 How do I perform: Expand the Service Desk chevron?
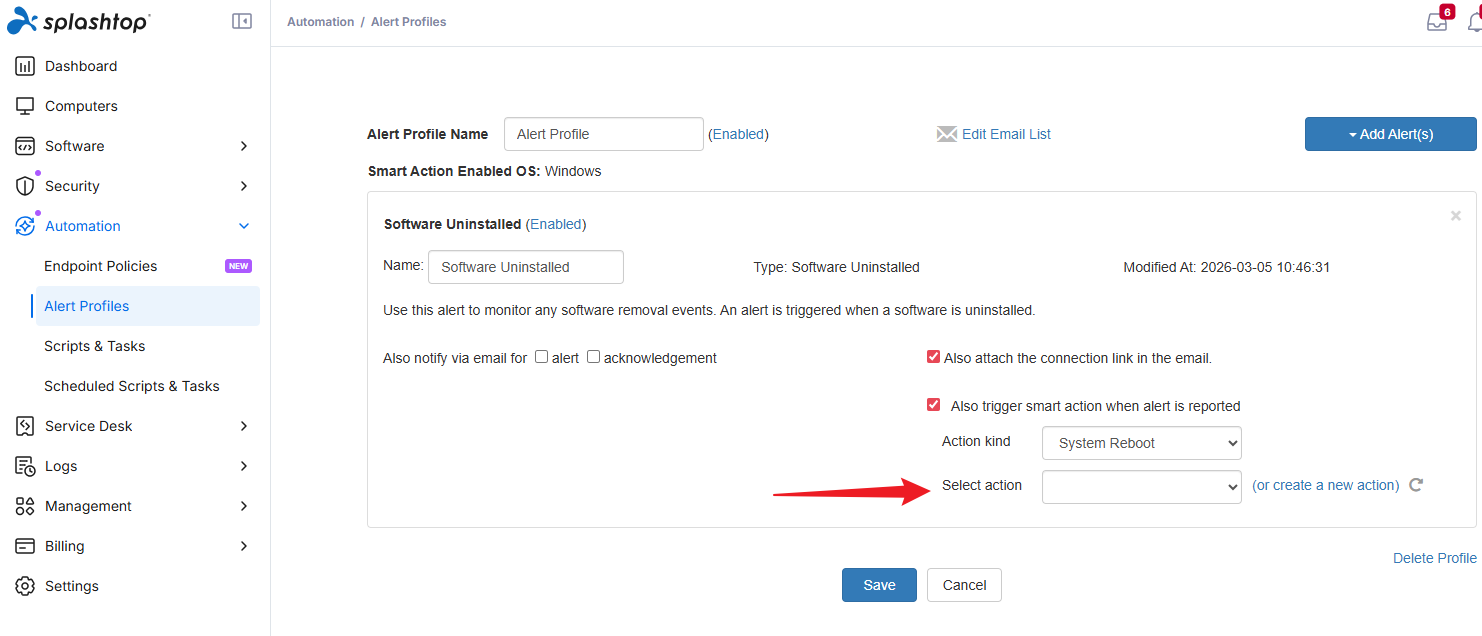244,426
